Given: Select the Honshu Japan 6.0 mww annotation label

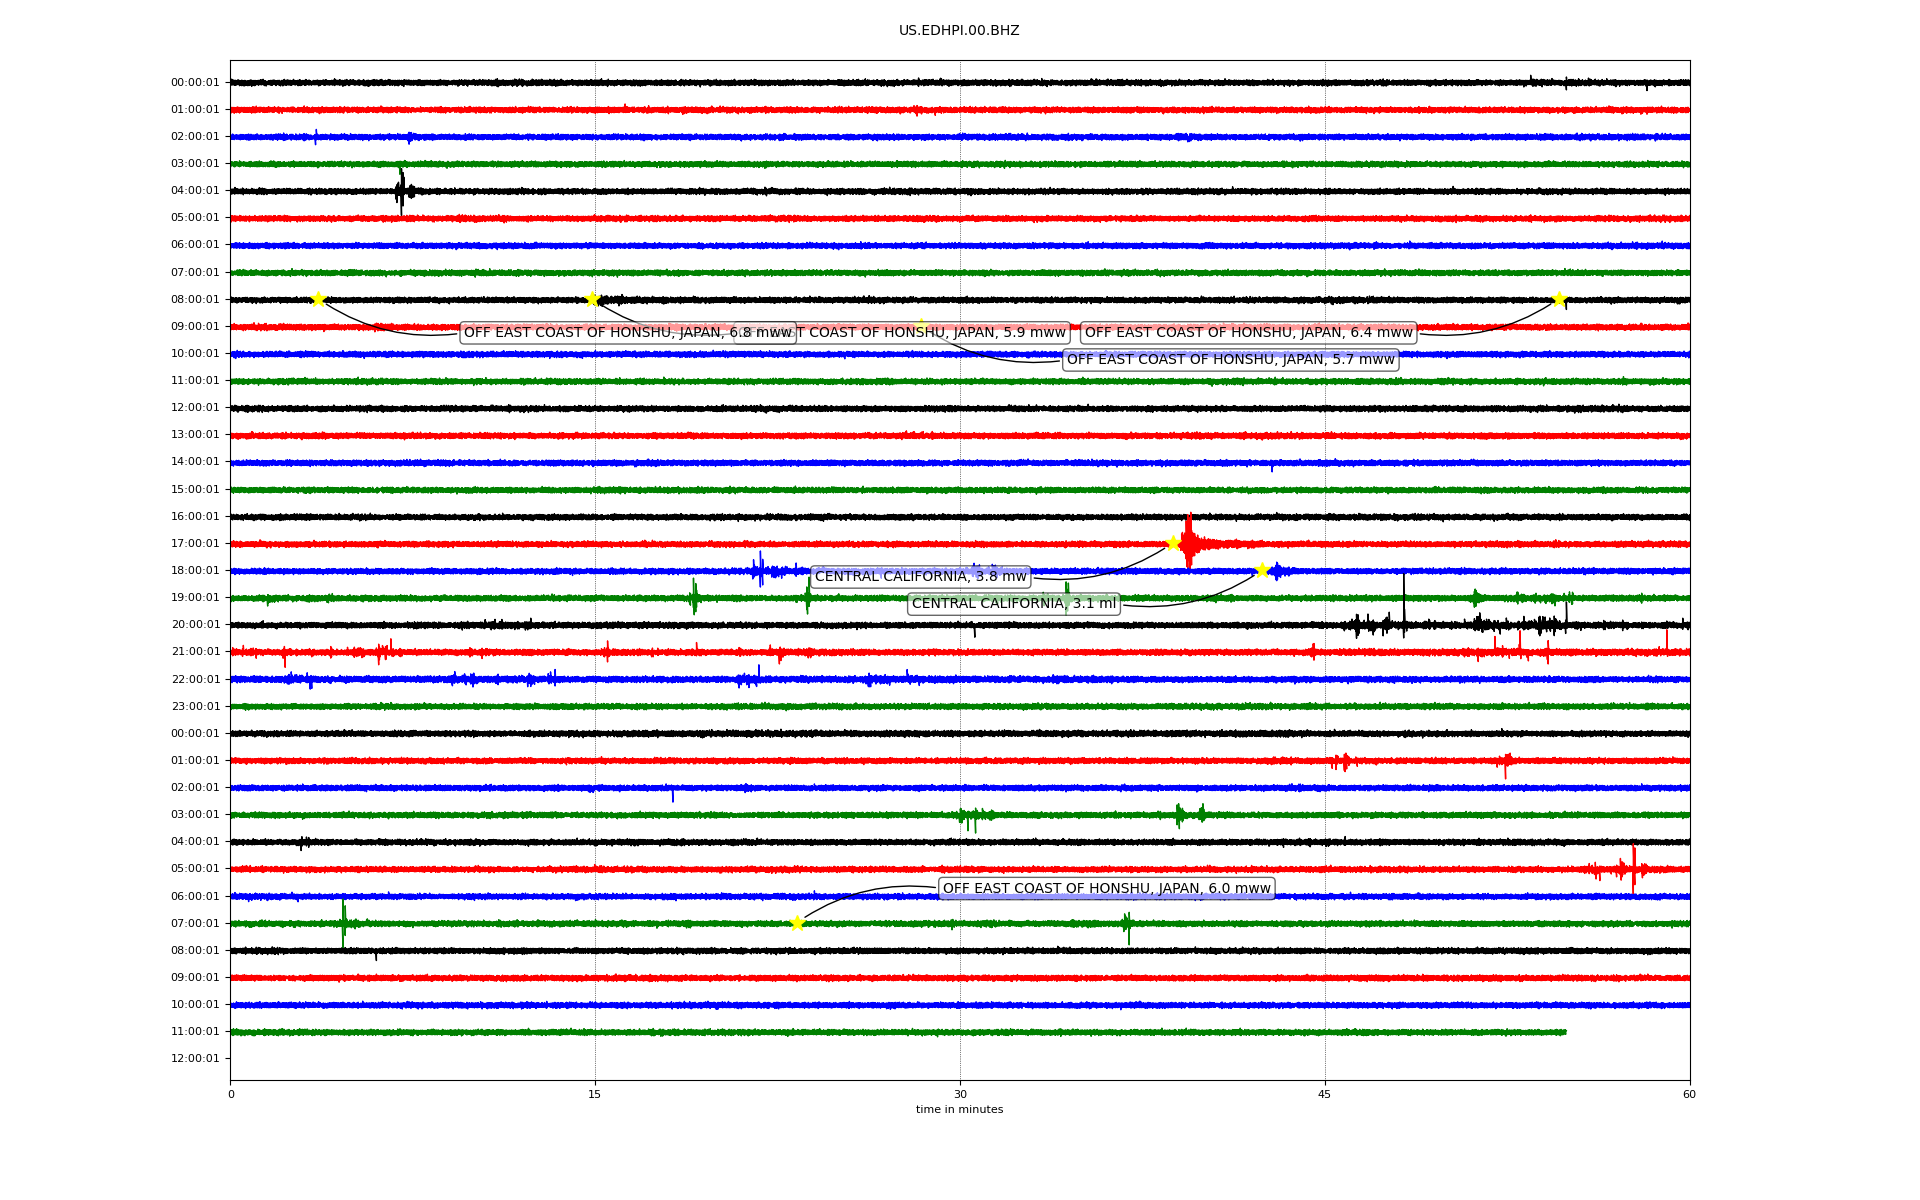Looking at the screenshot, I should coord(1106,889).
